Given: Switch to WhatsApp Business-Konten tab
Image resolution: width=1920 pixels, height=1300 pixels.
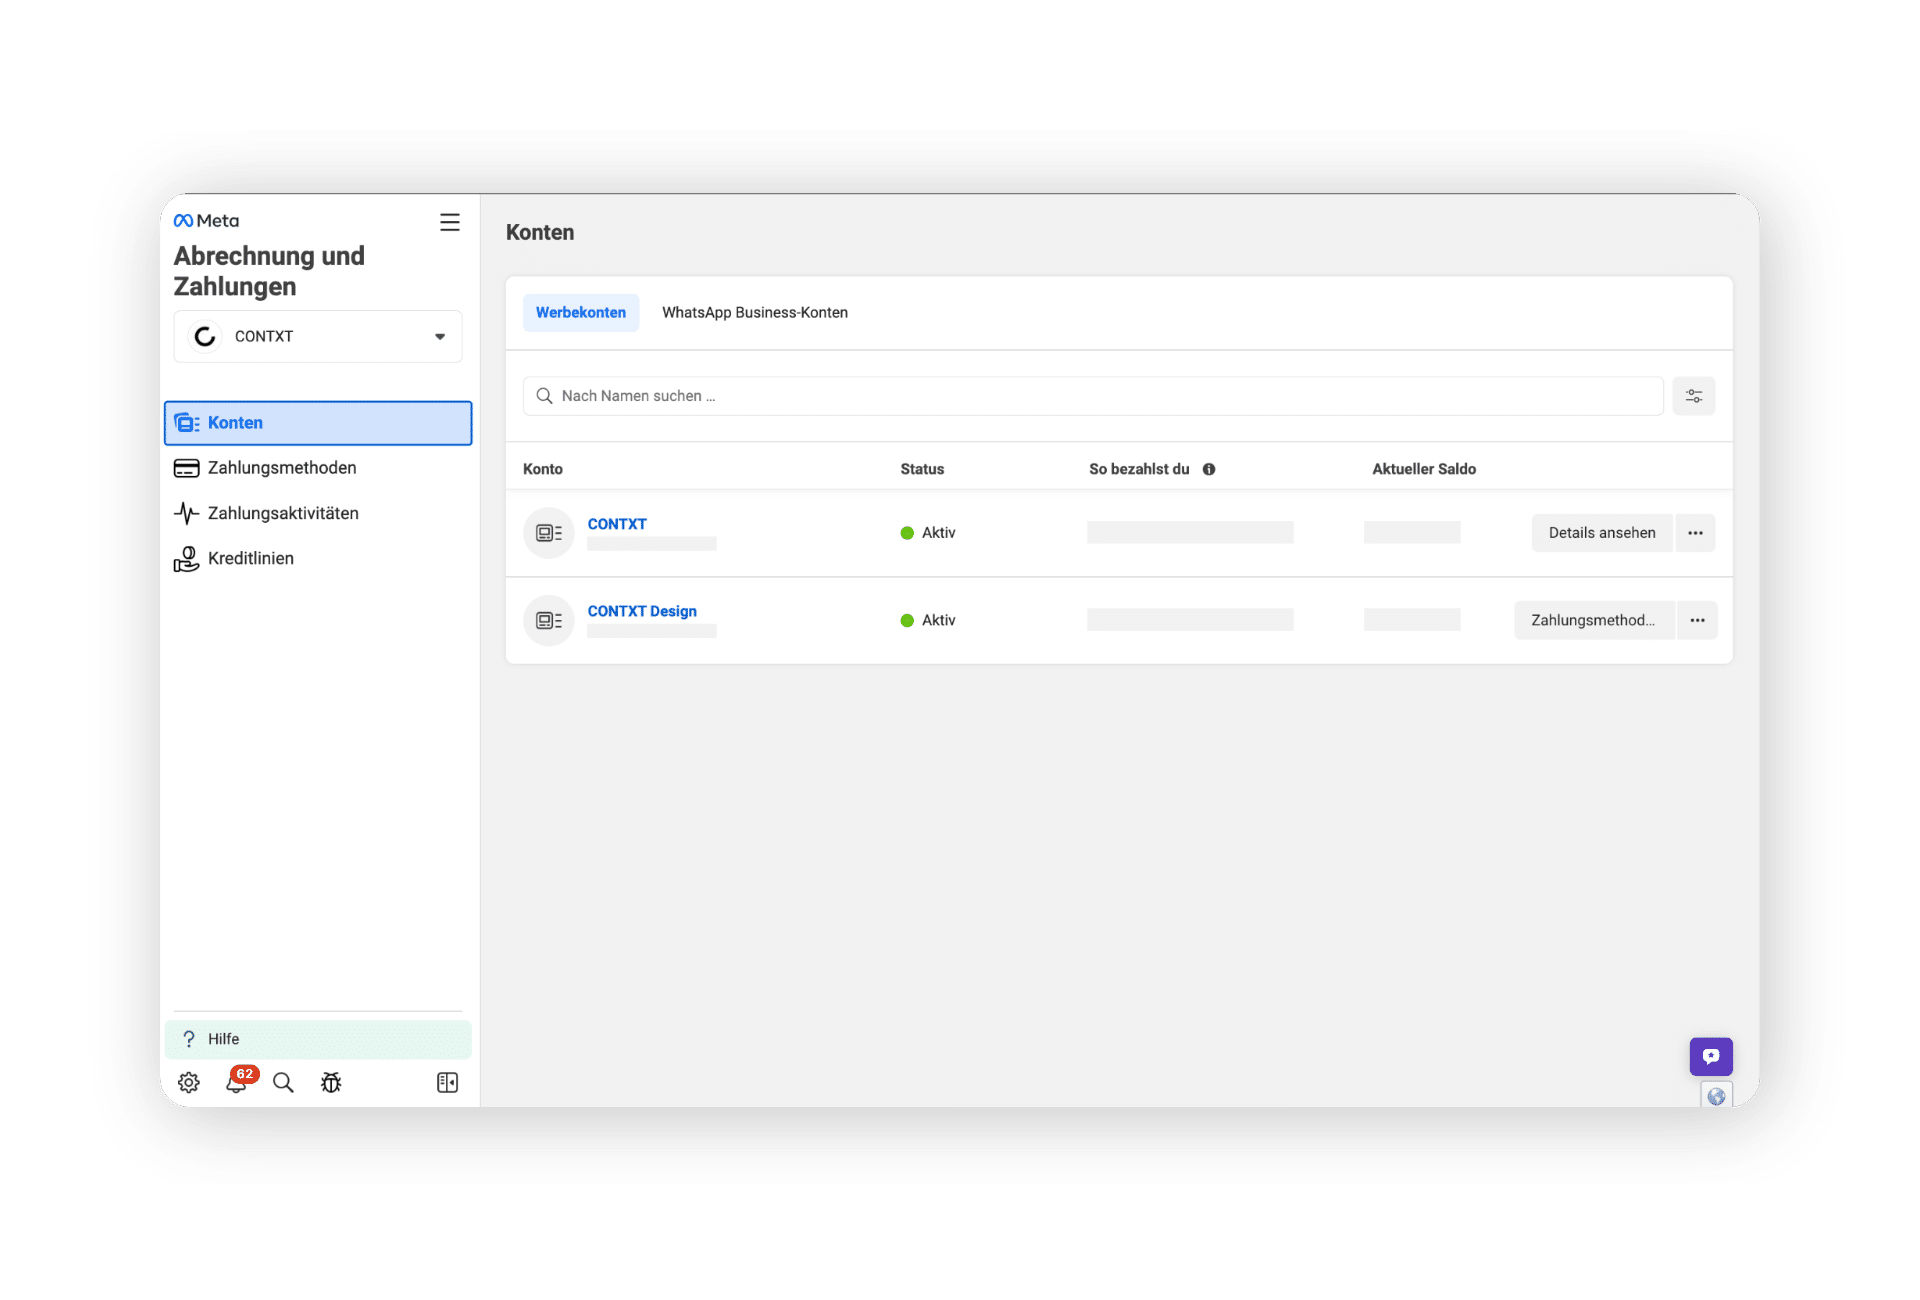Looking at the screenshot, I should [x=755, y=313].
